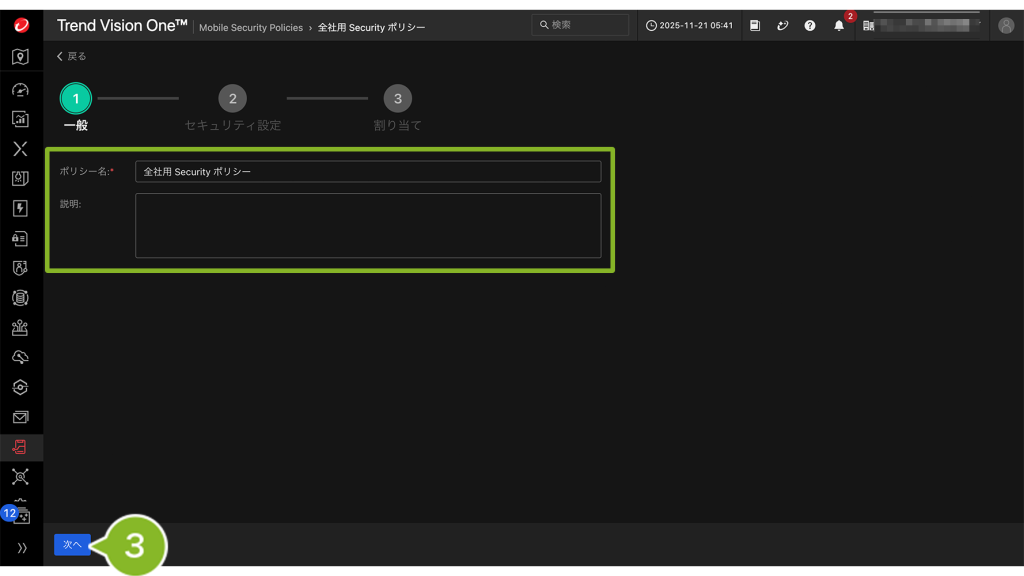The width and height of the screenshot is (1024, 576).
Task: Click the map pin sidebar icon
Action: tap(21, 57)
